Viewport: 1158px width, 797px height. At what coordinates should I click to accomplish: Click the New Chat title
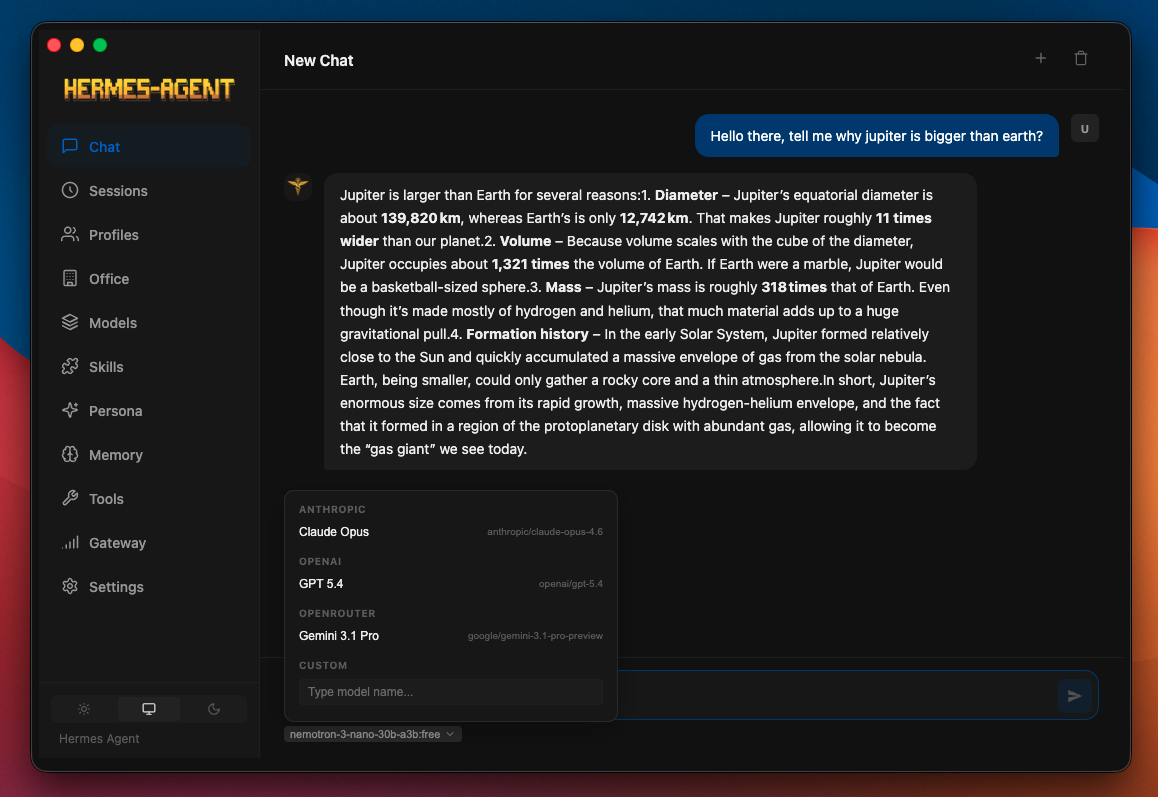click(319, 61)
